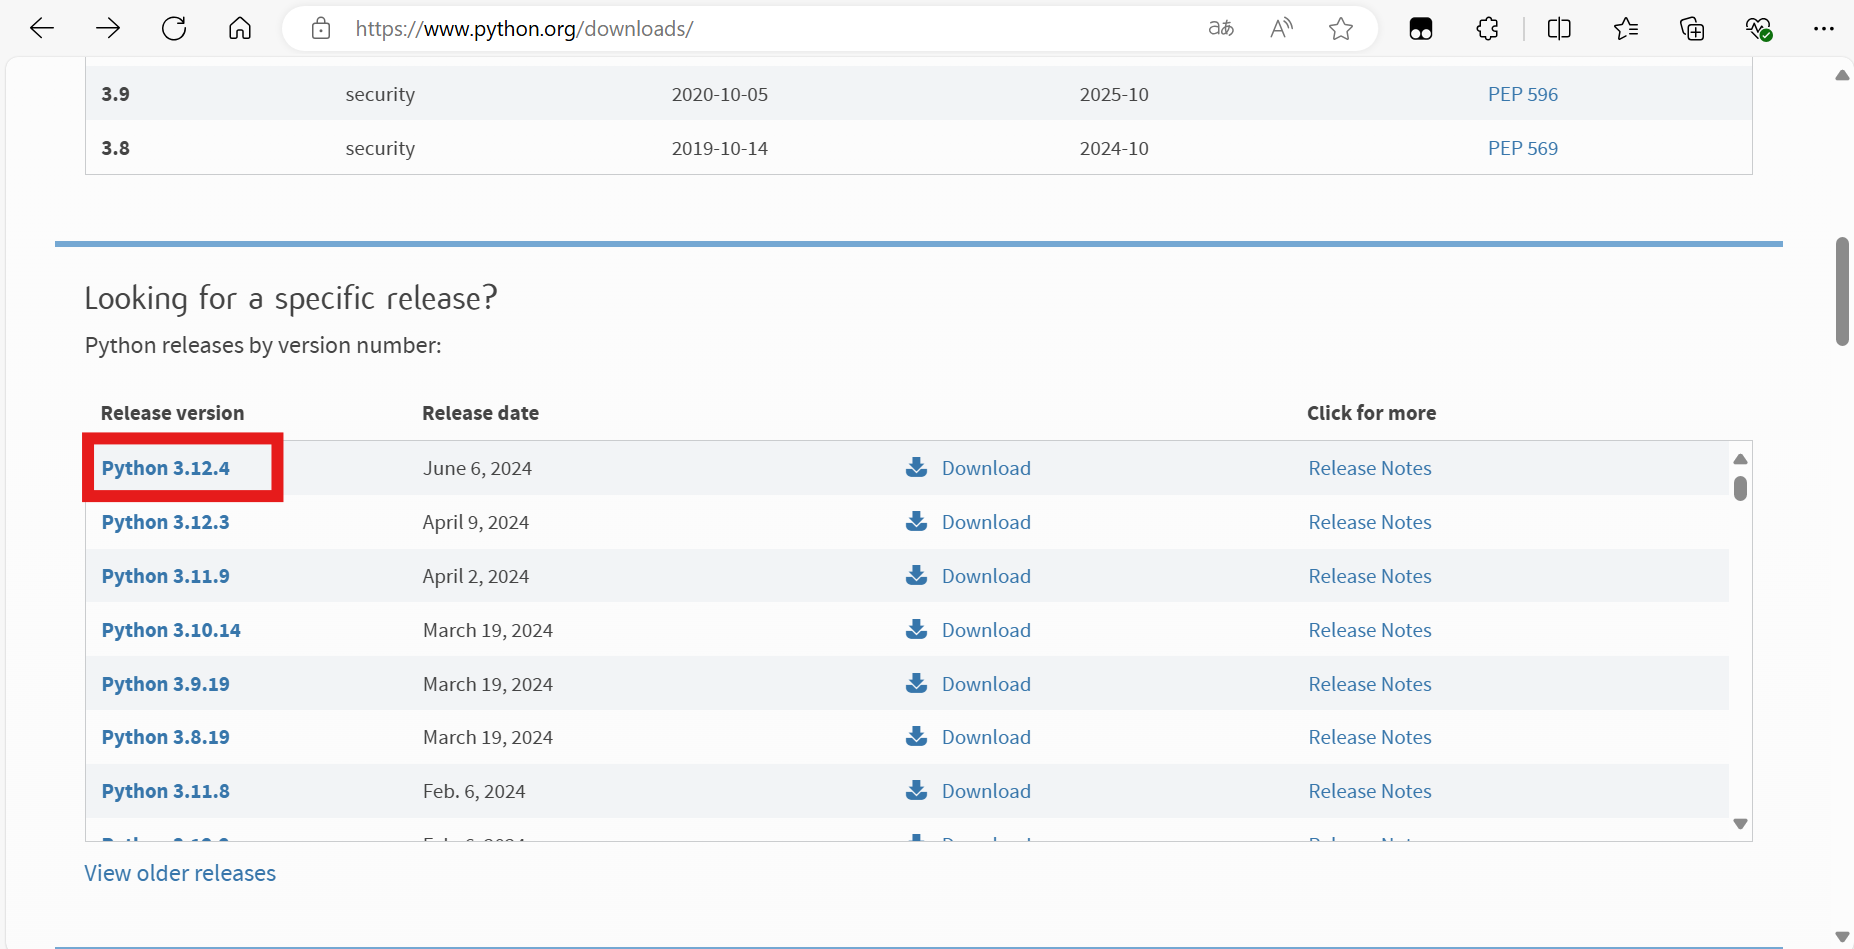The width and height of the screenshot is (1854, 949).
Task: Reload the python.org downloads page
Action: [174, 29]
